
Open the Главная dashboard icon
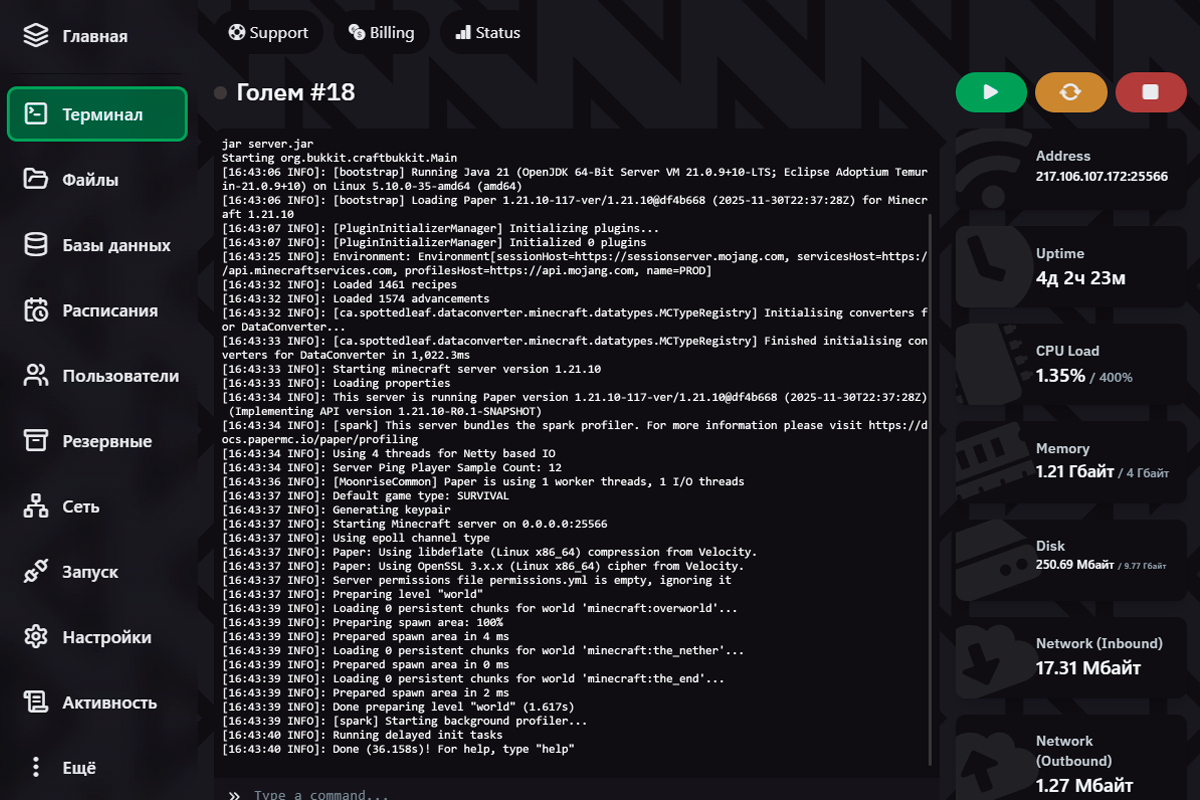[x=36, y=36]
